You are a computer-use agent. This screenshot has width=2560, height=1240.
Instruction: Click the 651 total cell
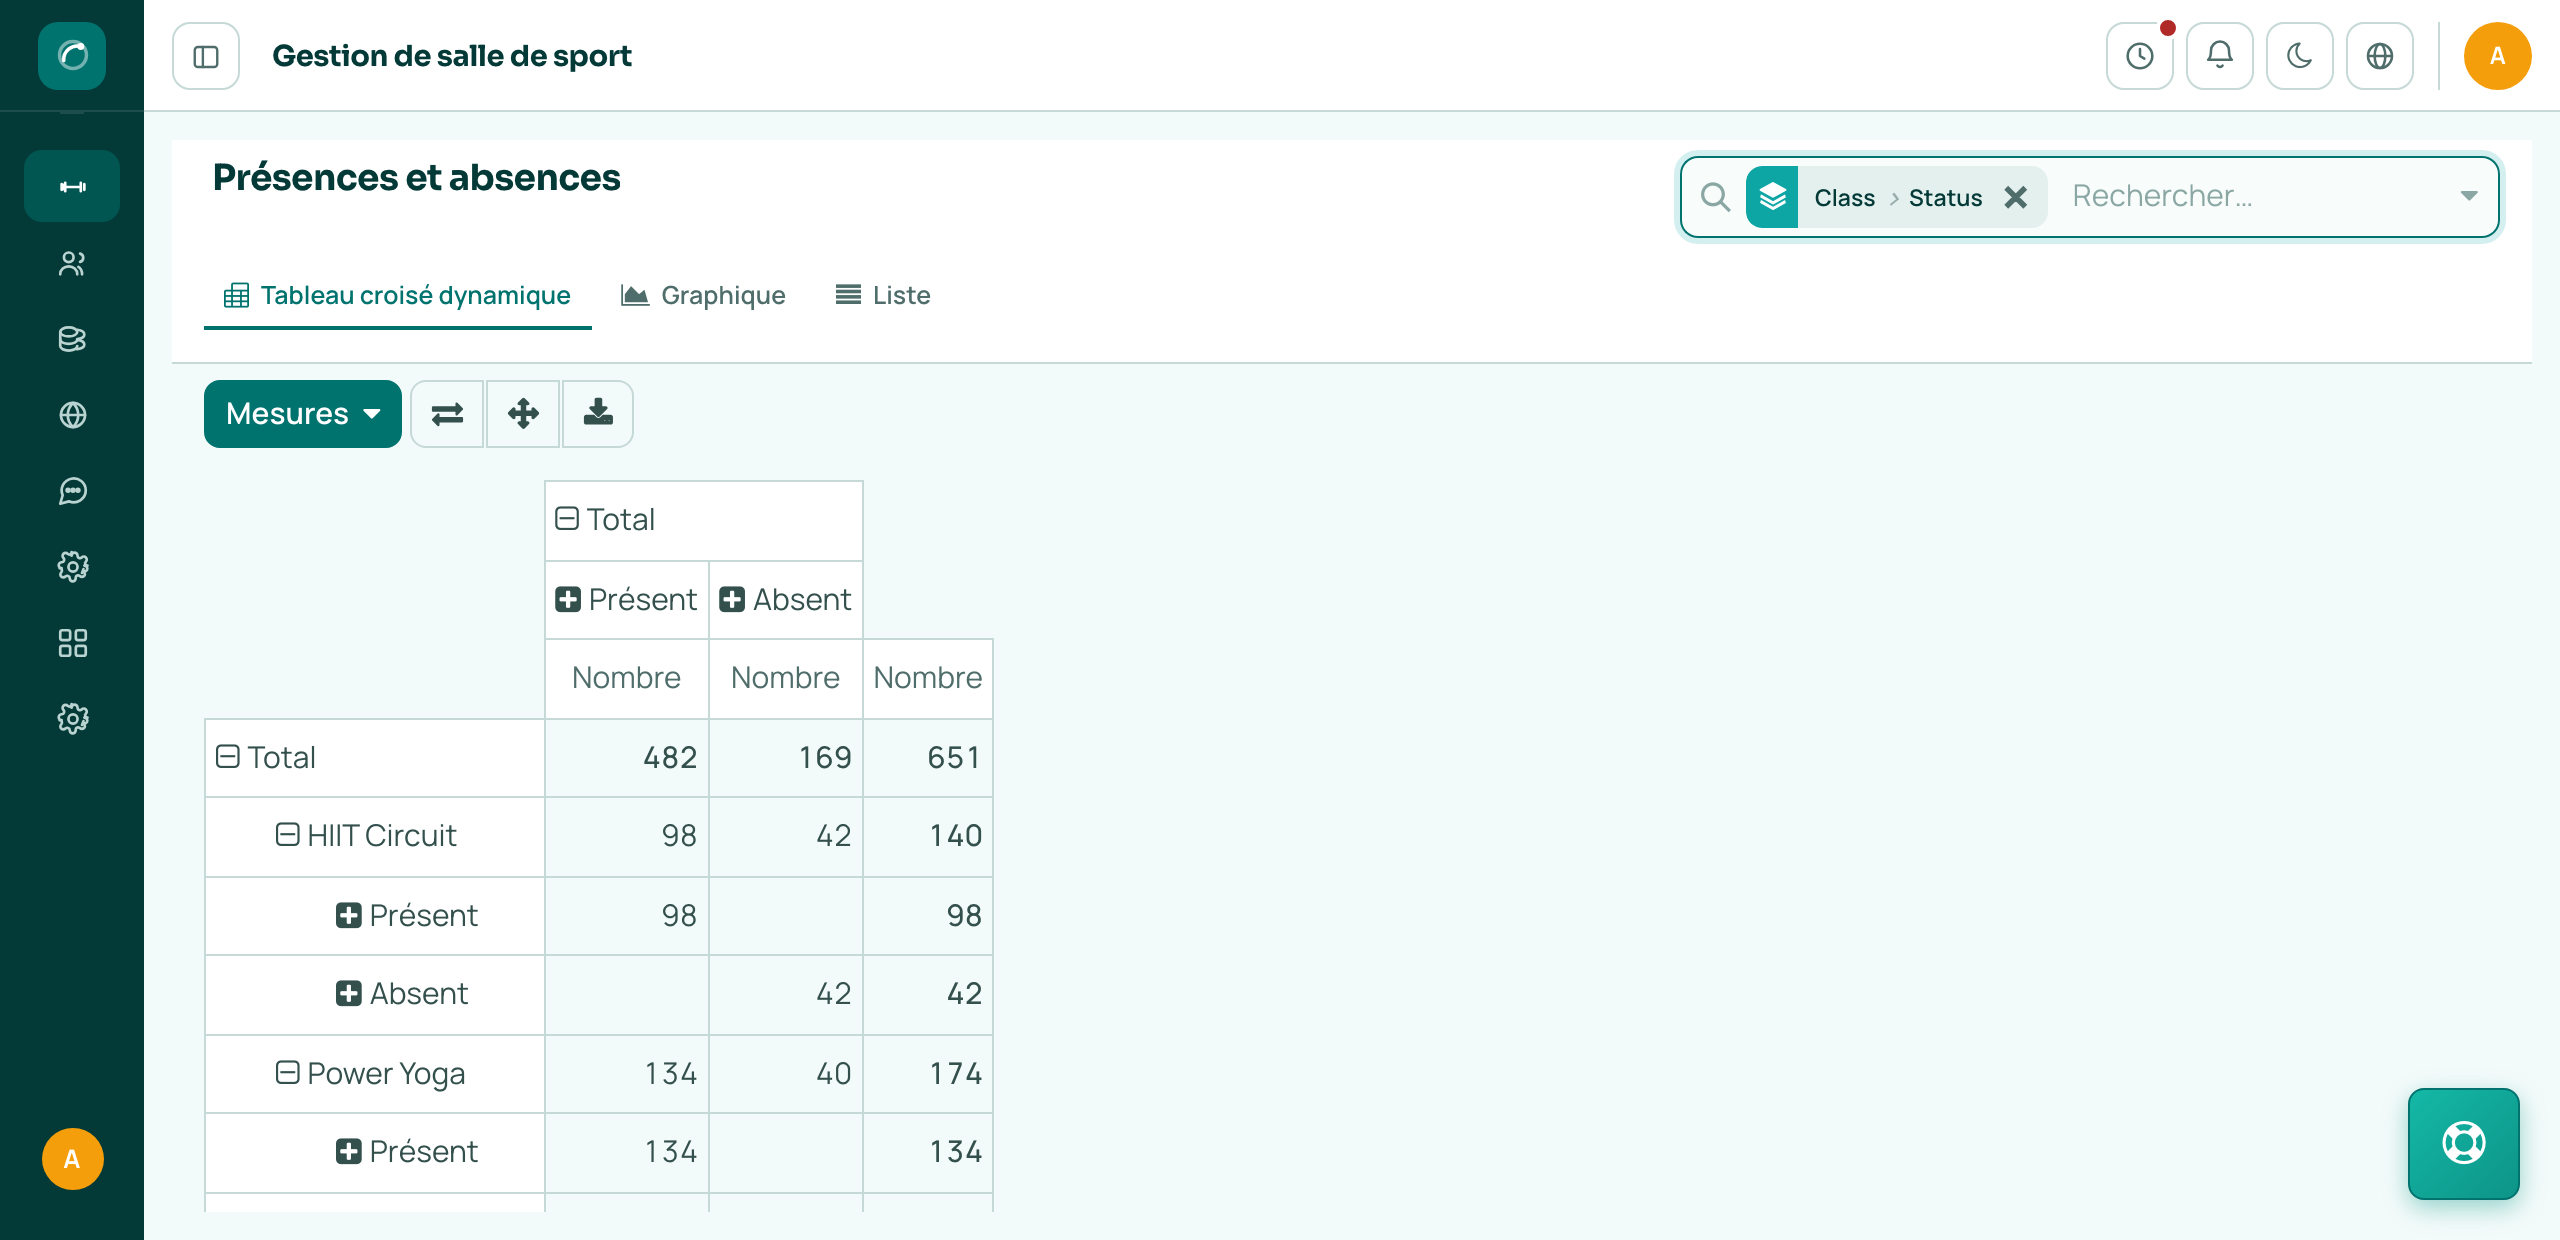928,758
